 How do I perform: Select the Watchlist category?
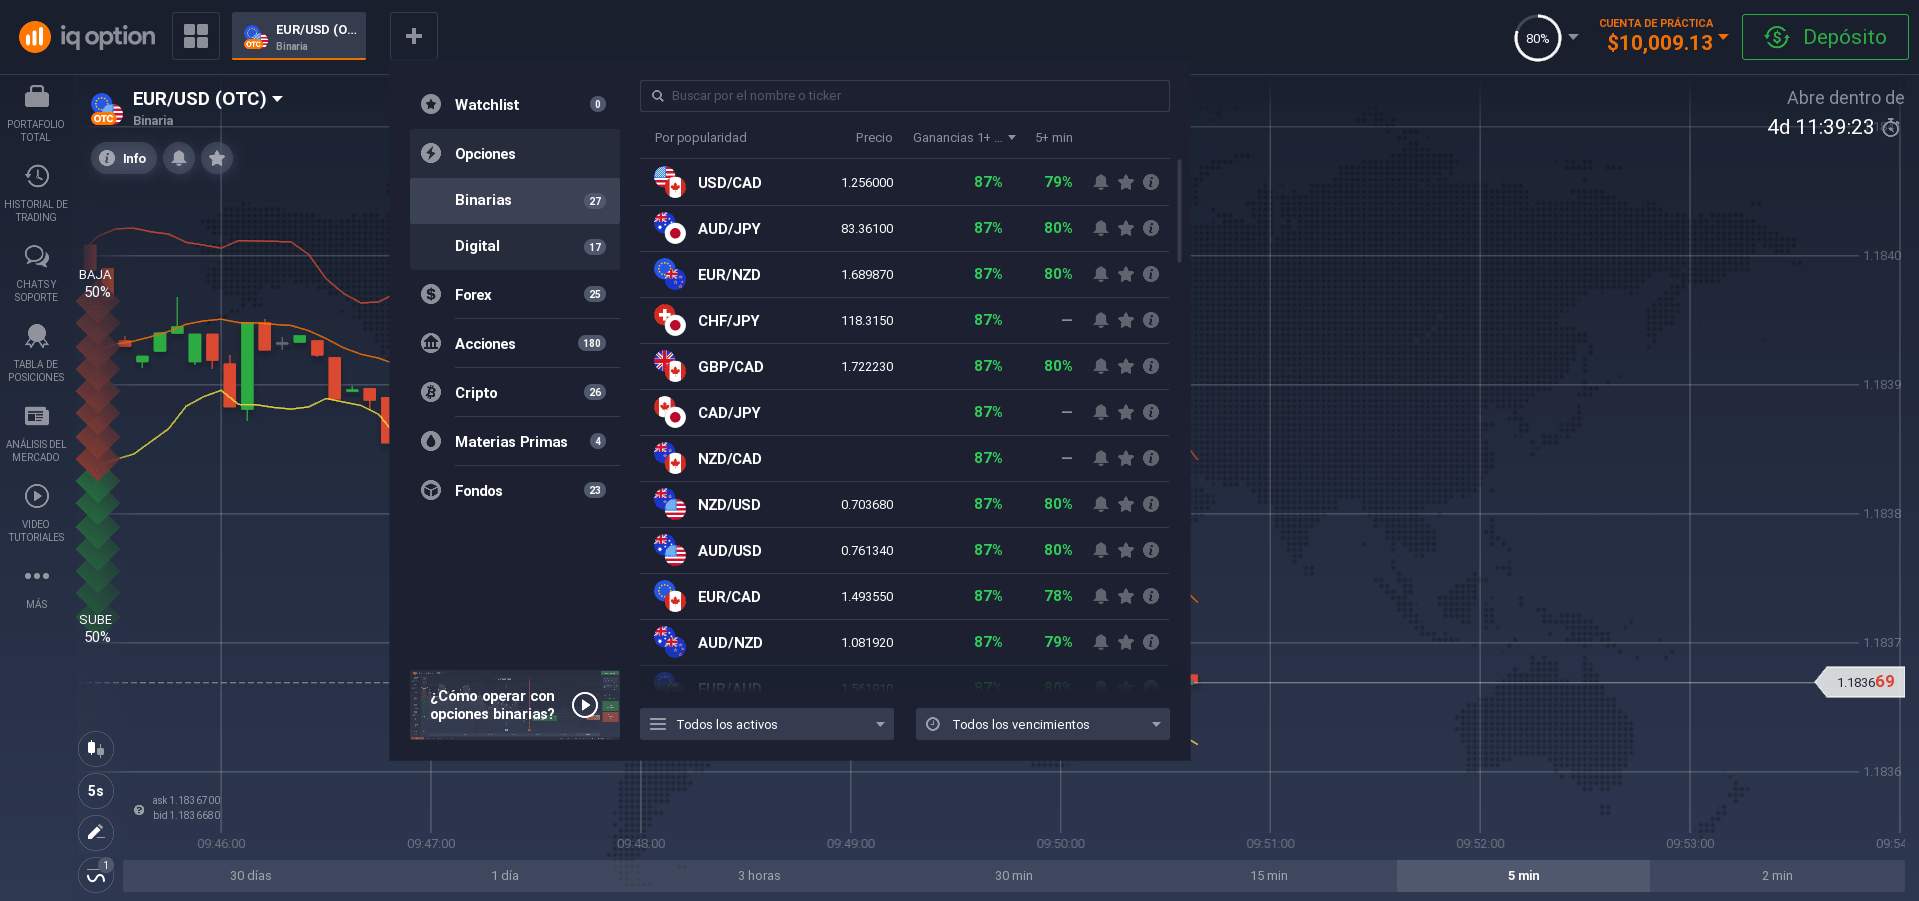[x=515, y=104]
